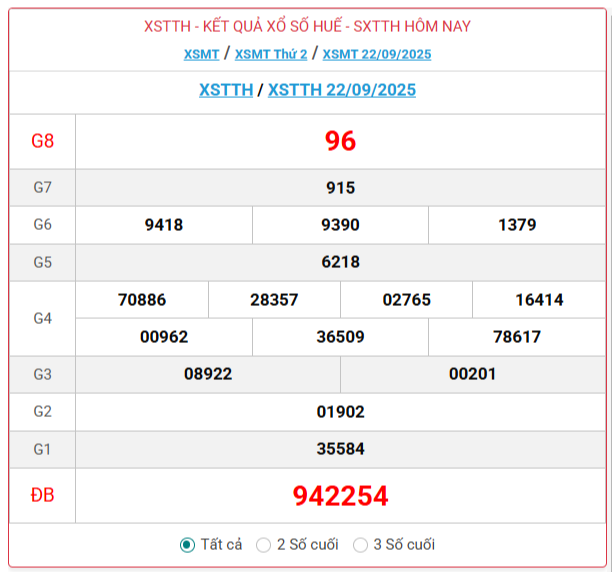Click the G2 result 01902
The width and height of the screenshot is (612, 572).
click(x=340, y=411)
